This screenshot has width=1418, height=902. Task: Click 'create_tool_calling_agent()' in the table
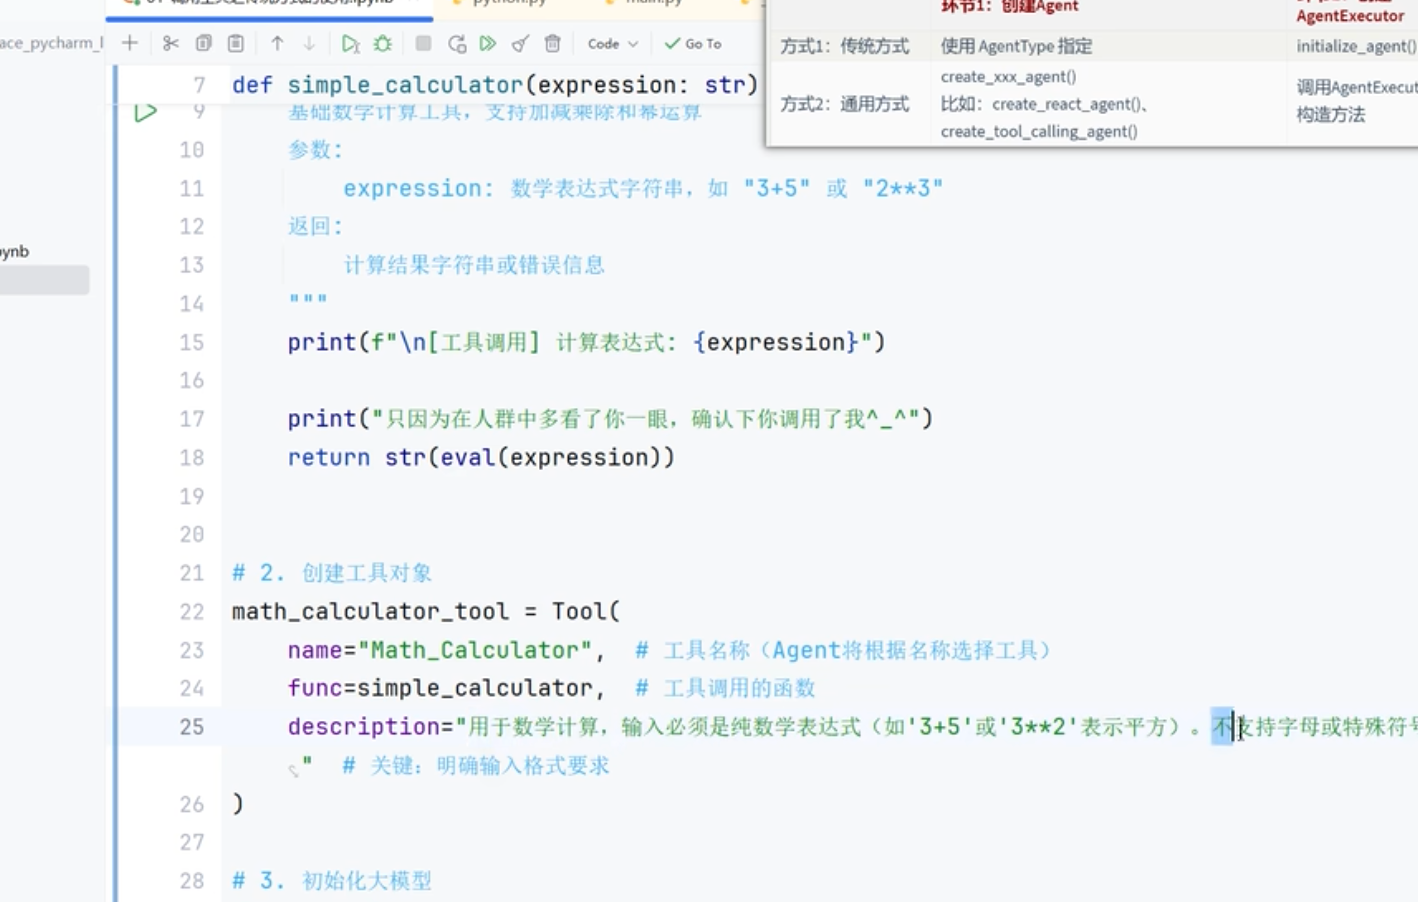pyautogui.click(x=1039, y=131)
